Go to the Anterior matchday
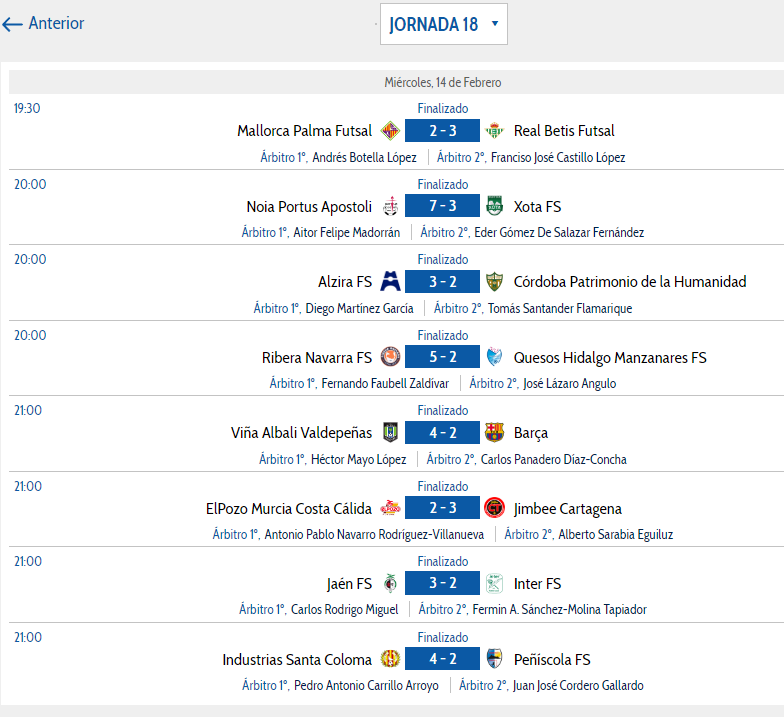Viewport: 784px width, 717px height. point(44,23)
